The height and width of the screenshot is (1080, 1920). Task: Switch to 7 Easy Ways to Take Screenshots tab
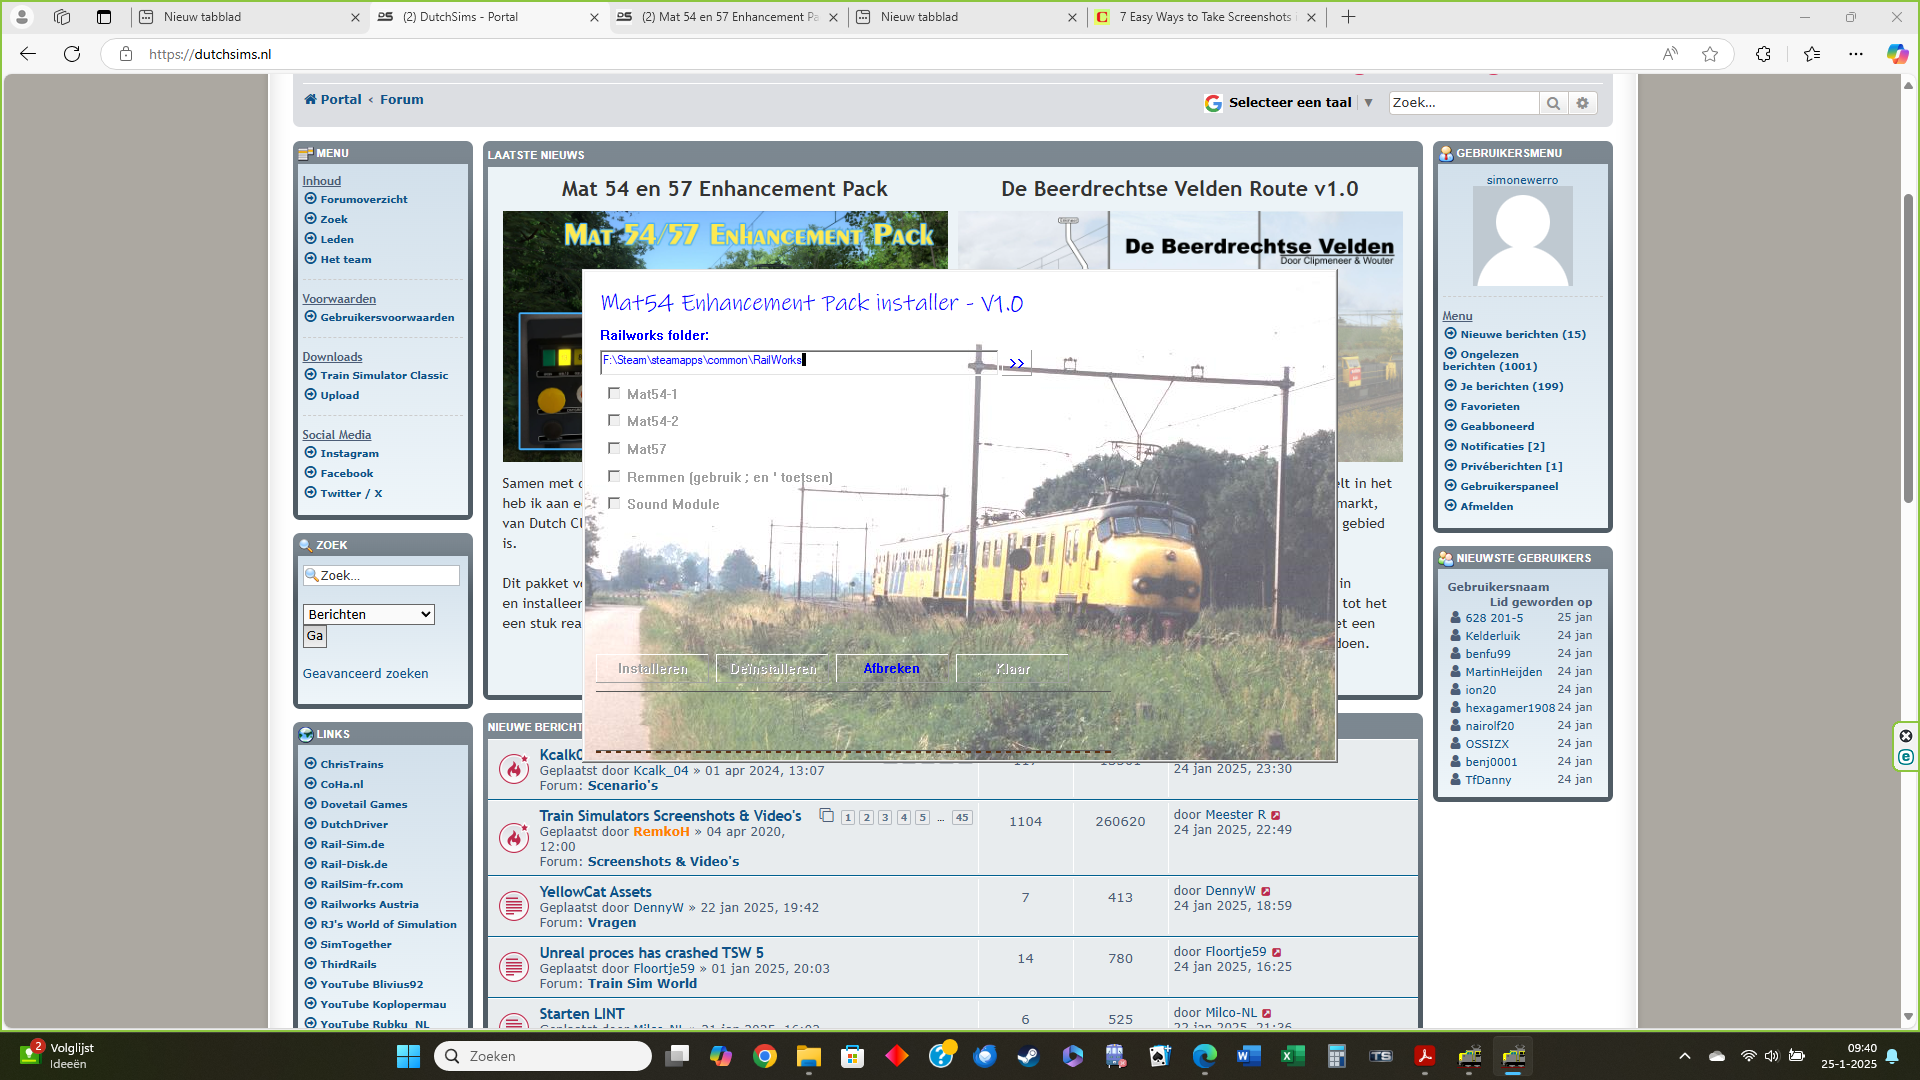click(1205, 17)
